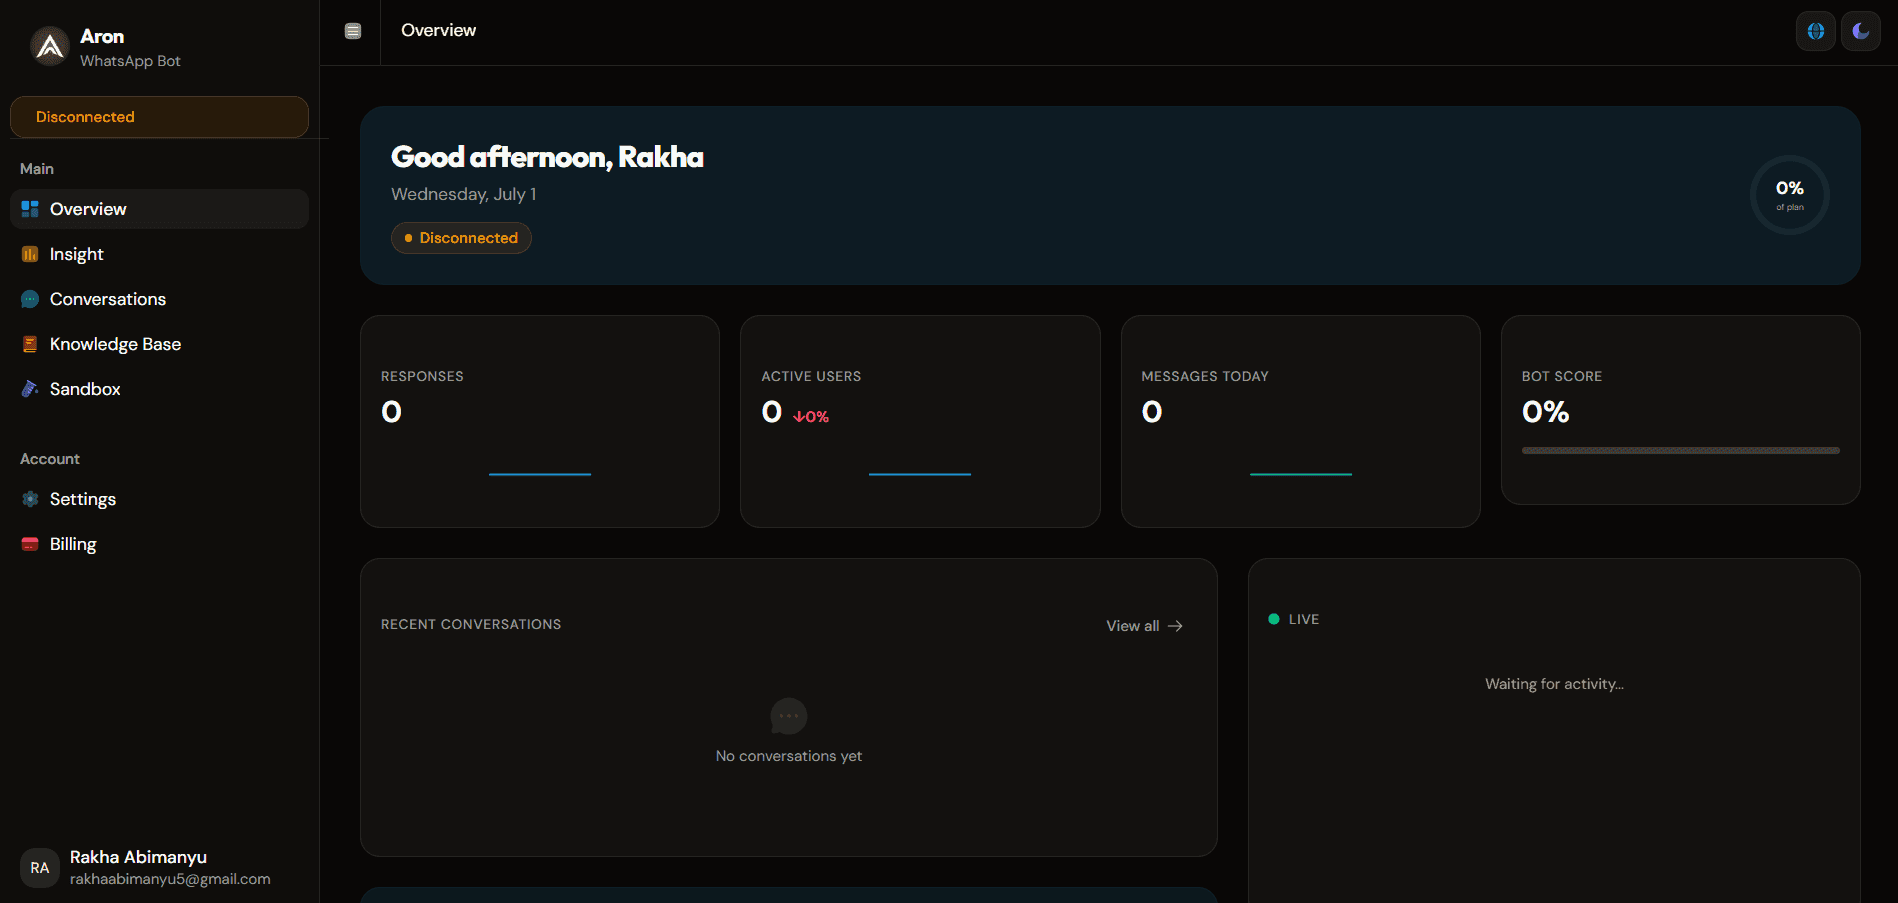Click the 0% of plan usage ring
The image size is (1898, 903).
click(1790, 195)
